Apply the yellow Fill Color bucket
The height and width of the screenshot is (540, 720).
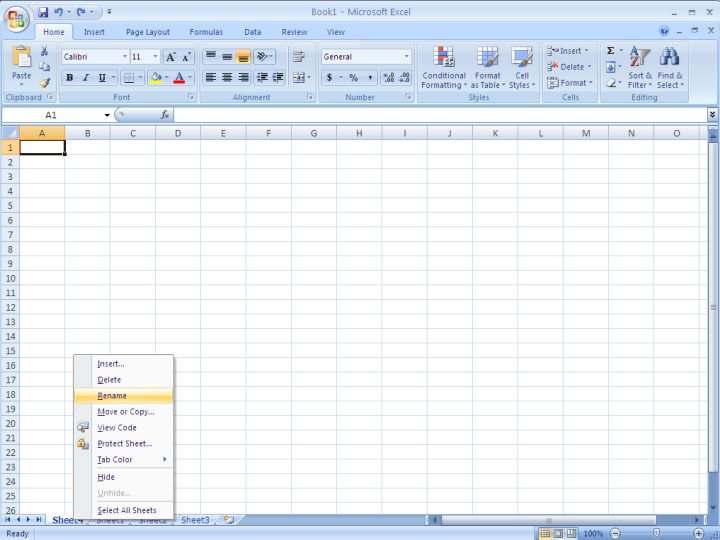pyautogui.click(x=156, y=78)
